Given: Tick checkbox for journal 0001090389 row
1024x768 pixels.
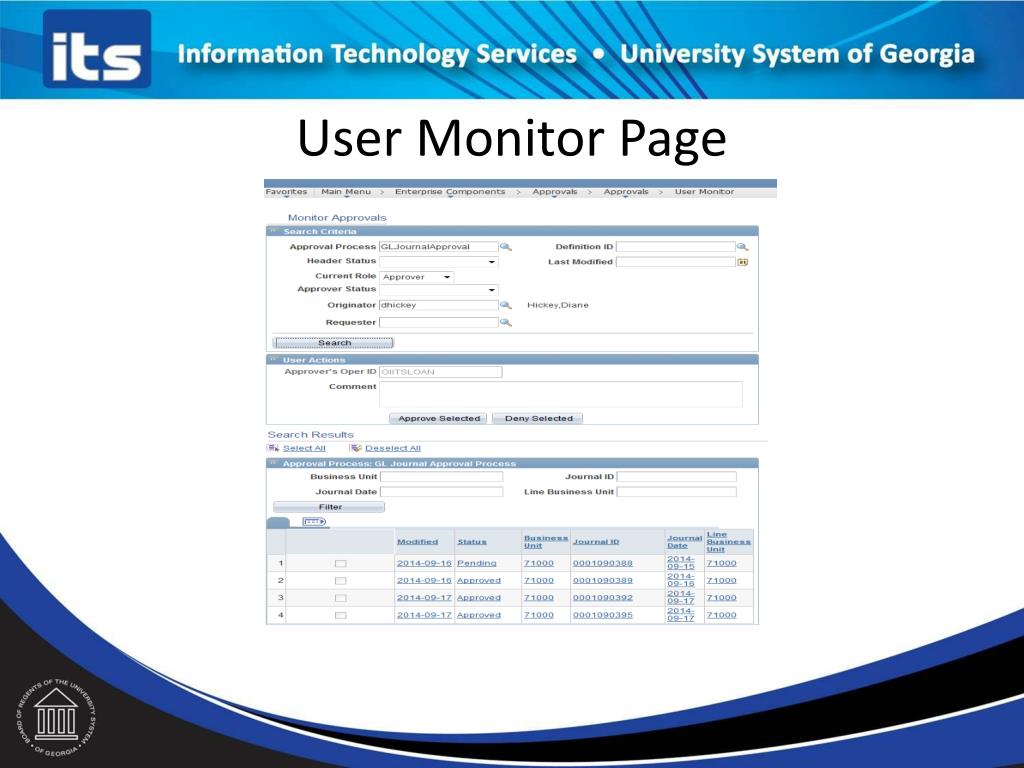Looking at the screenshot, I should [340, 581].
